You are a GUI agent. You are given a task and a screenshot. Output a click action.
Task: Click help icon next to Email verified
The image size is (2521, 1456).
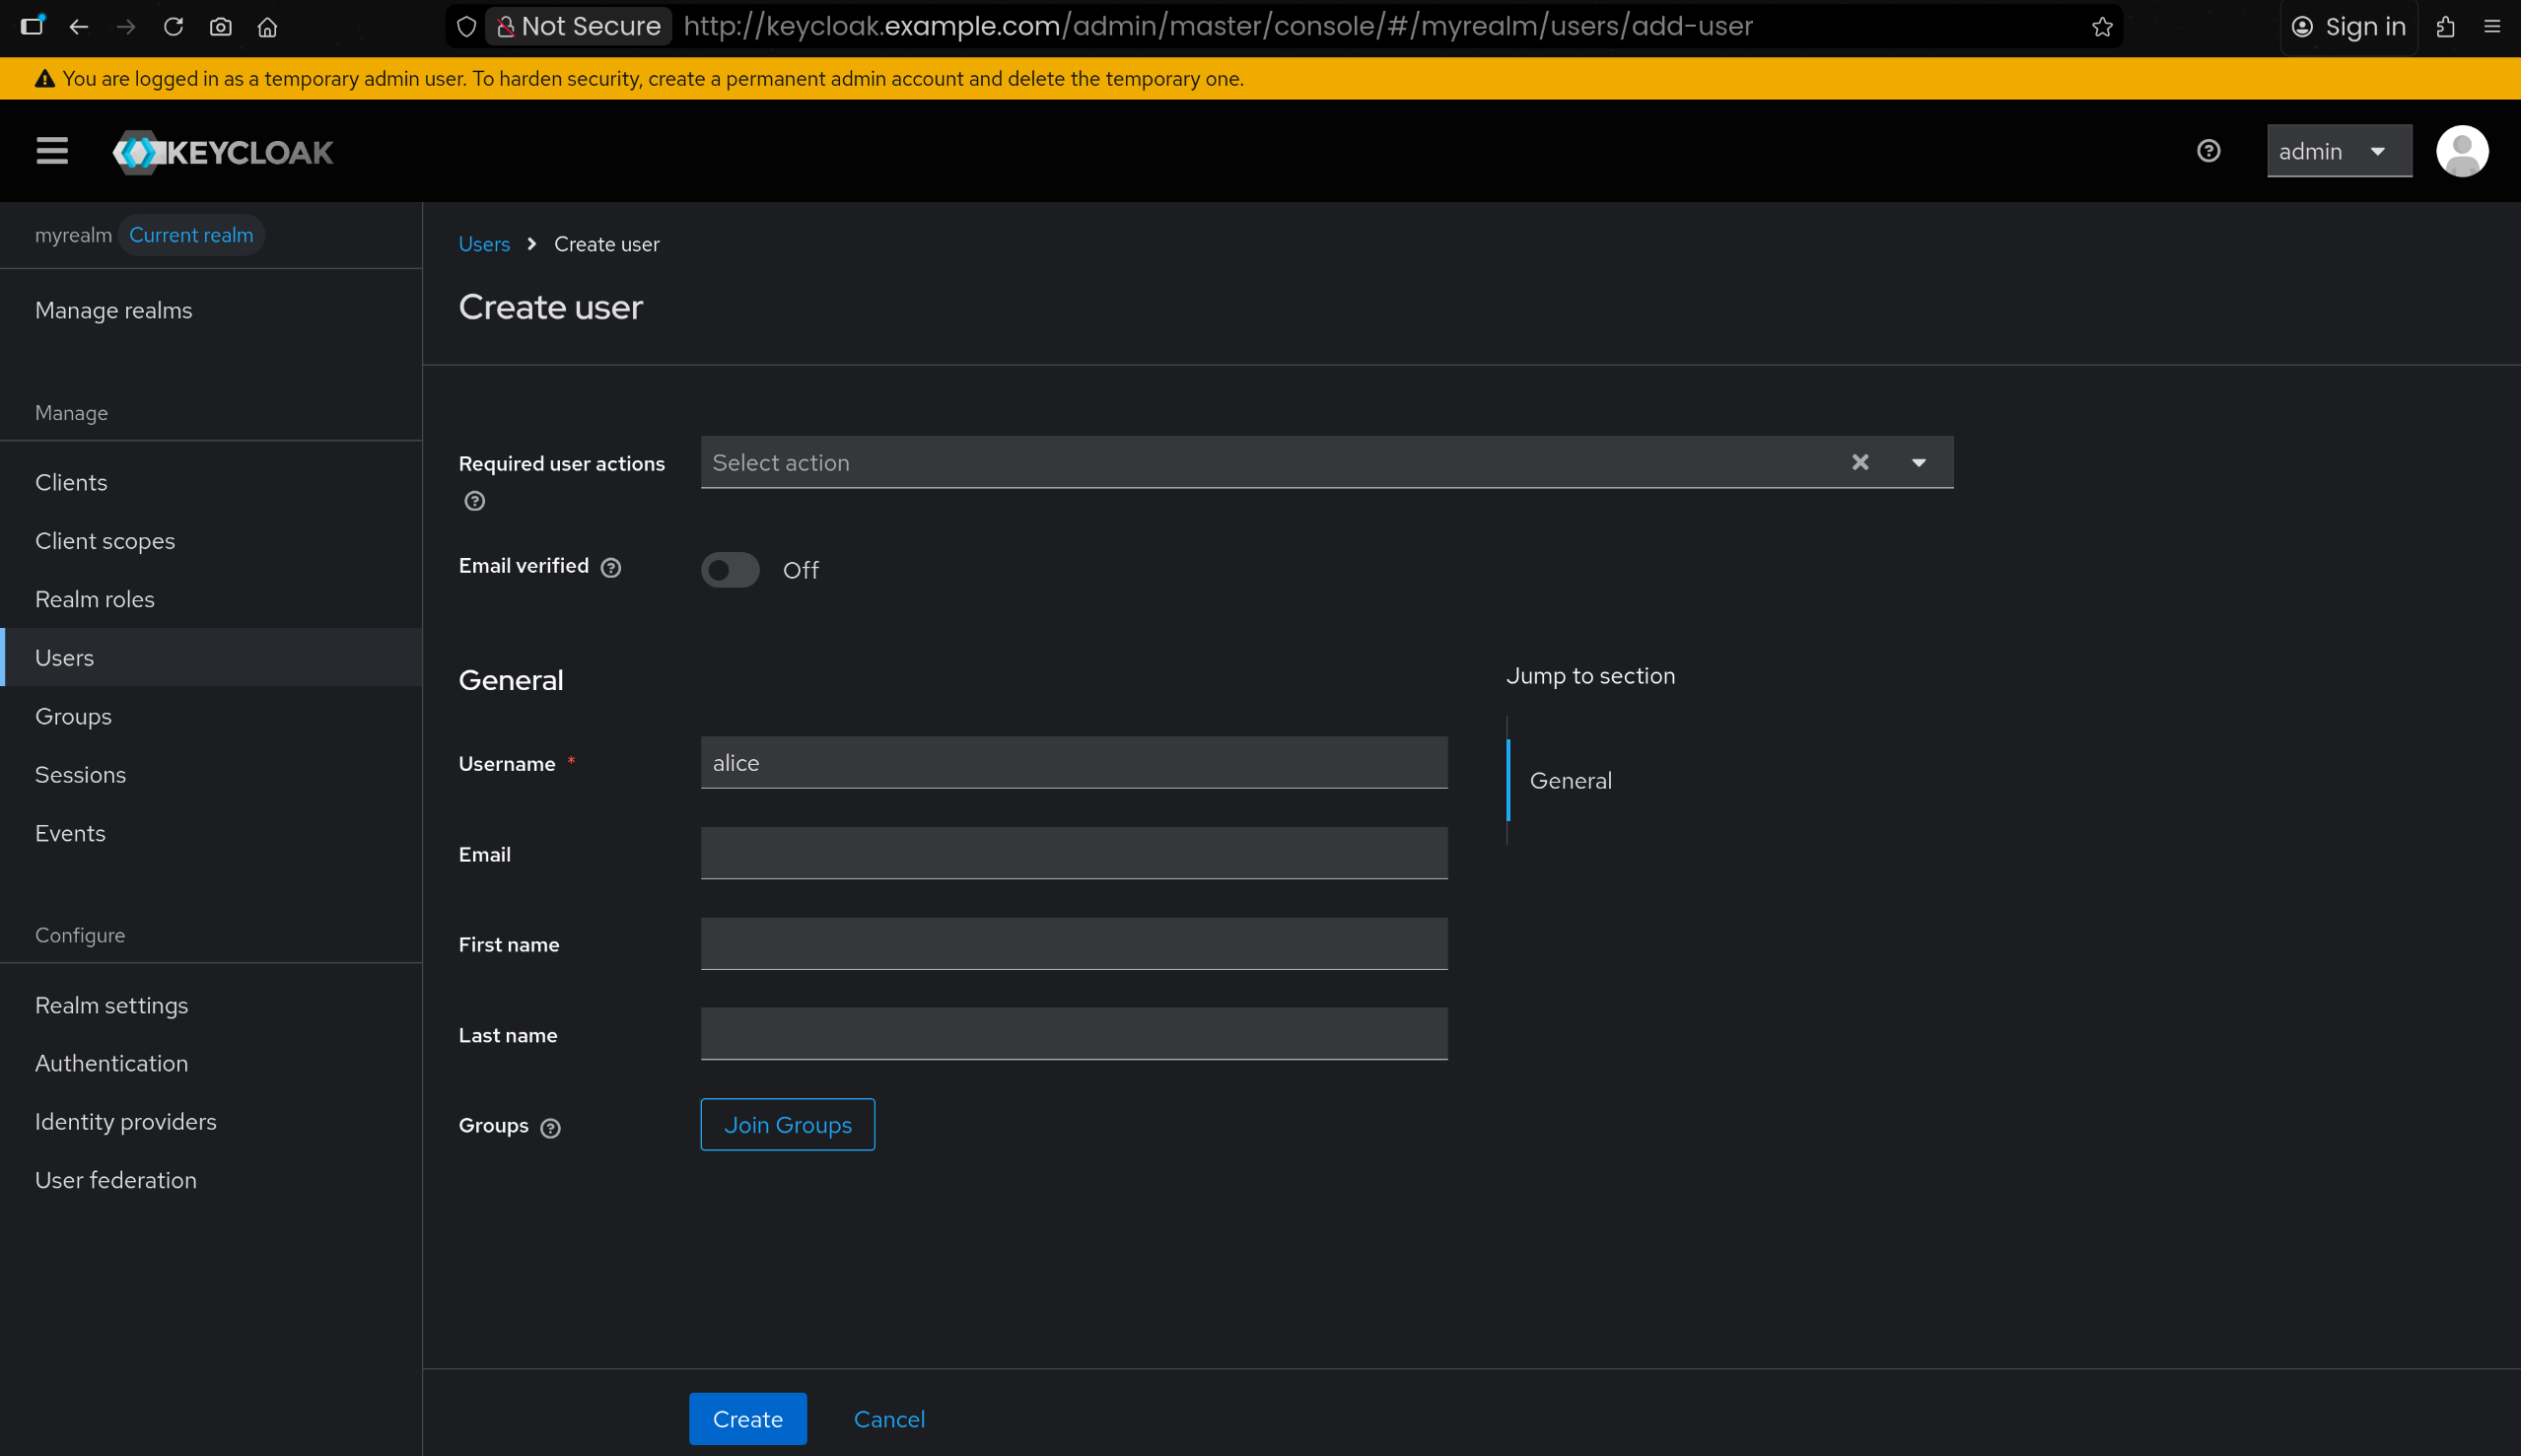tap(611, 568)
